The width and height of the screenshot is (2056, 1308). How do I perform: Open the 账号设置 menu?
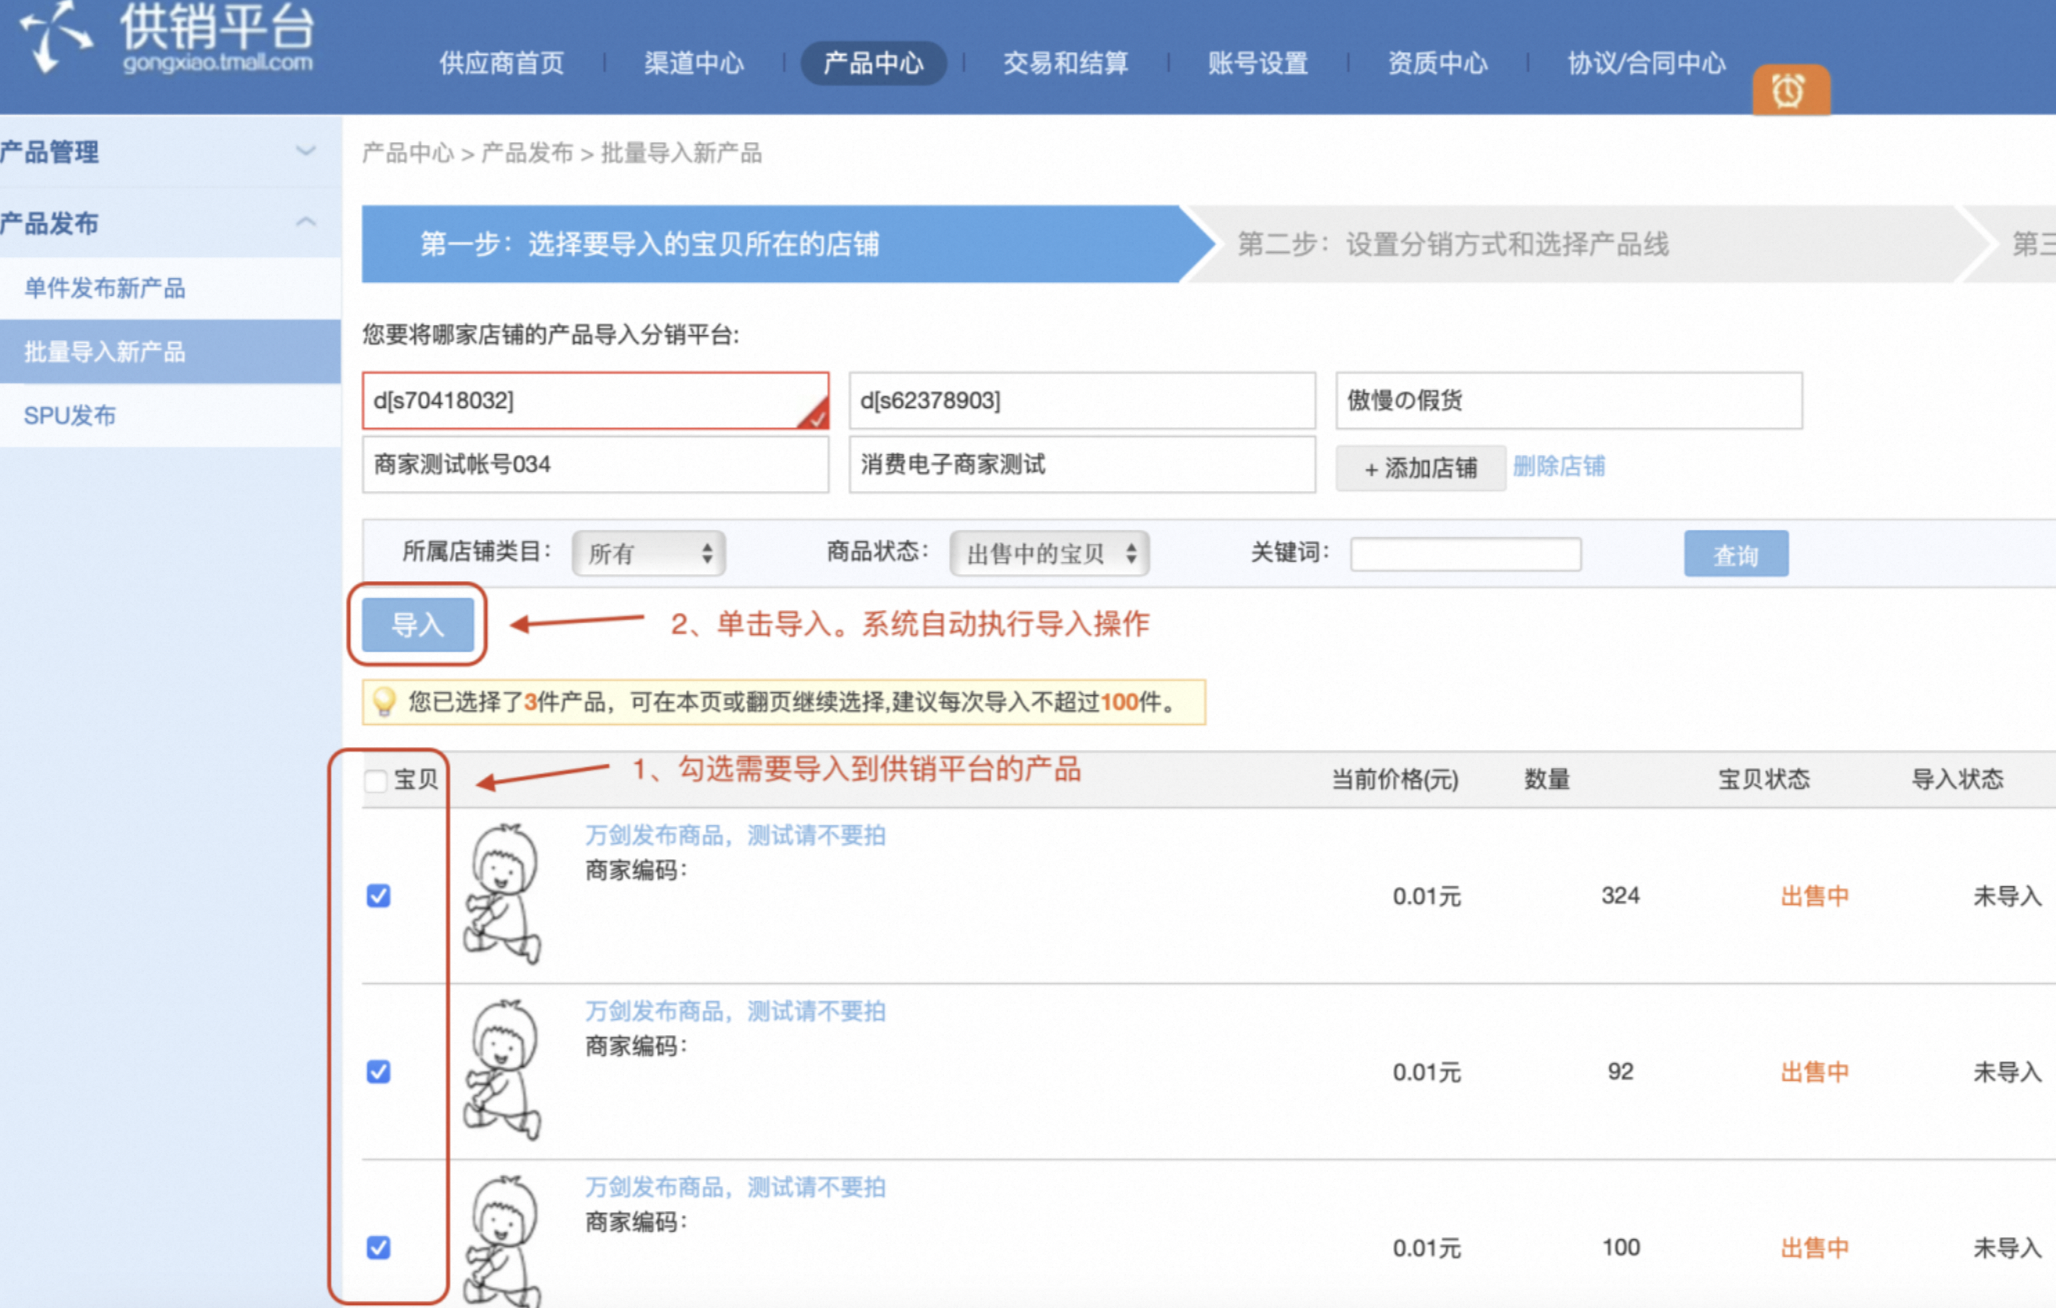1258,63
